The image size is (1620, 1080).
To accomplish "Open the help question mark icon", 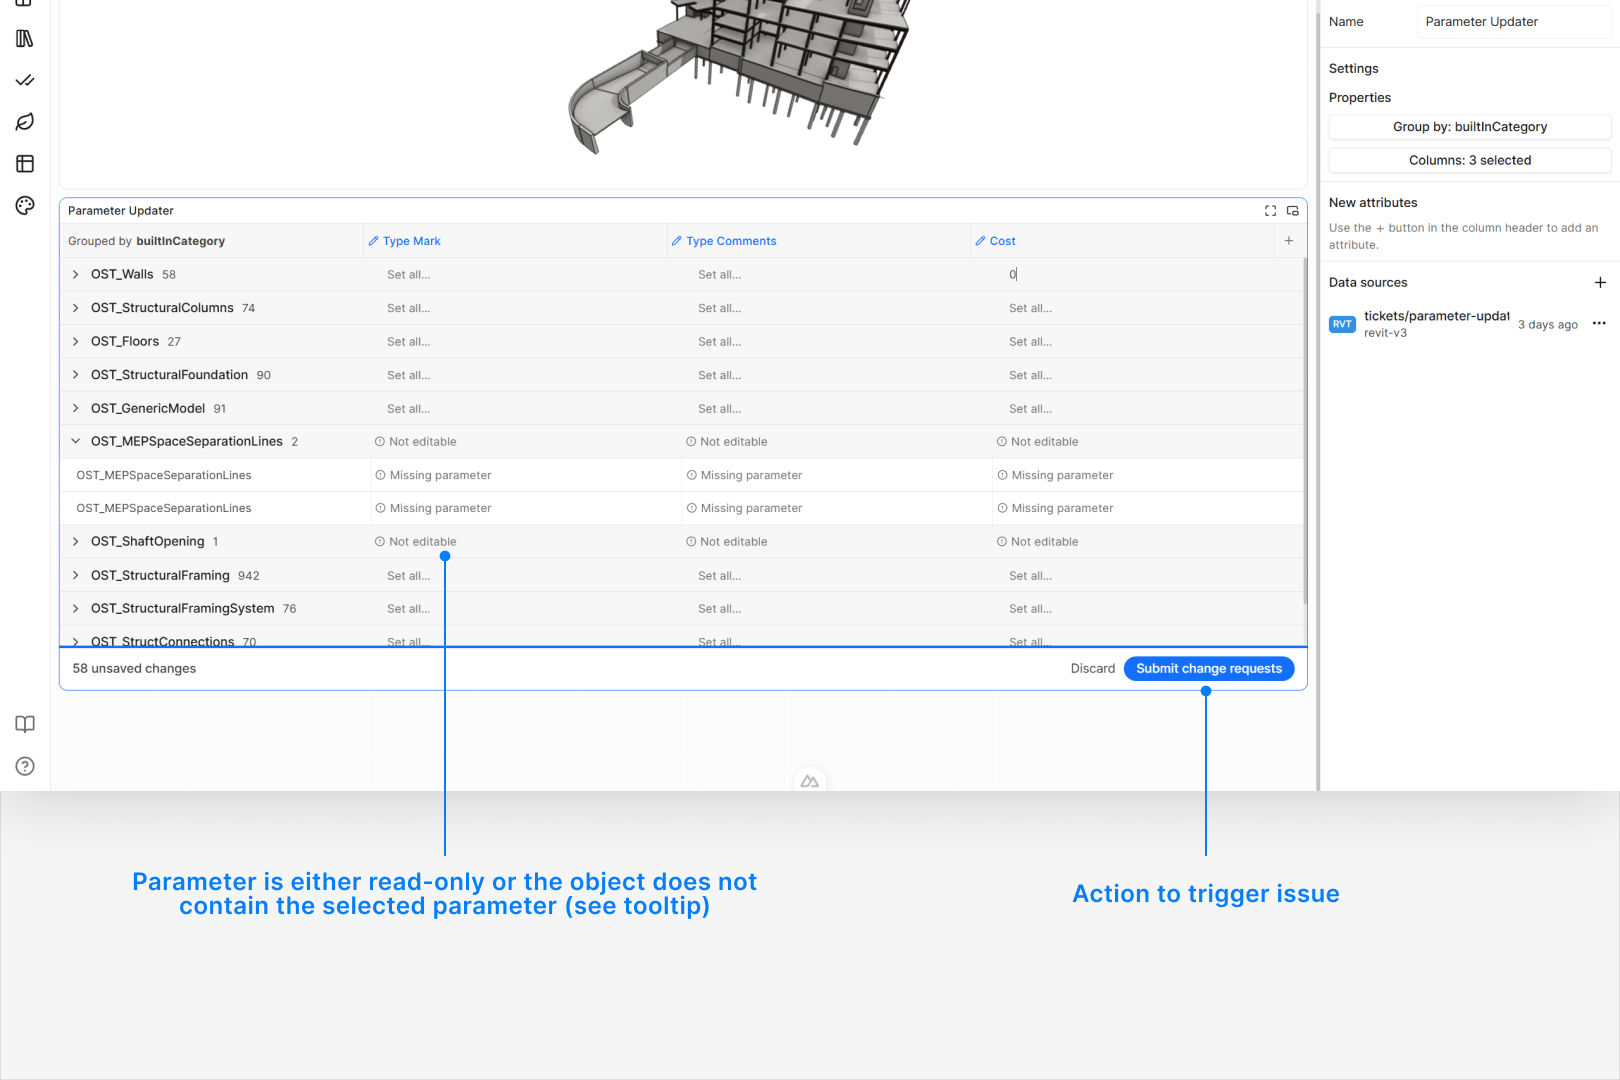I will pyautogui.click(x=25, y=766).
